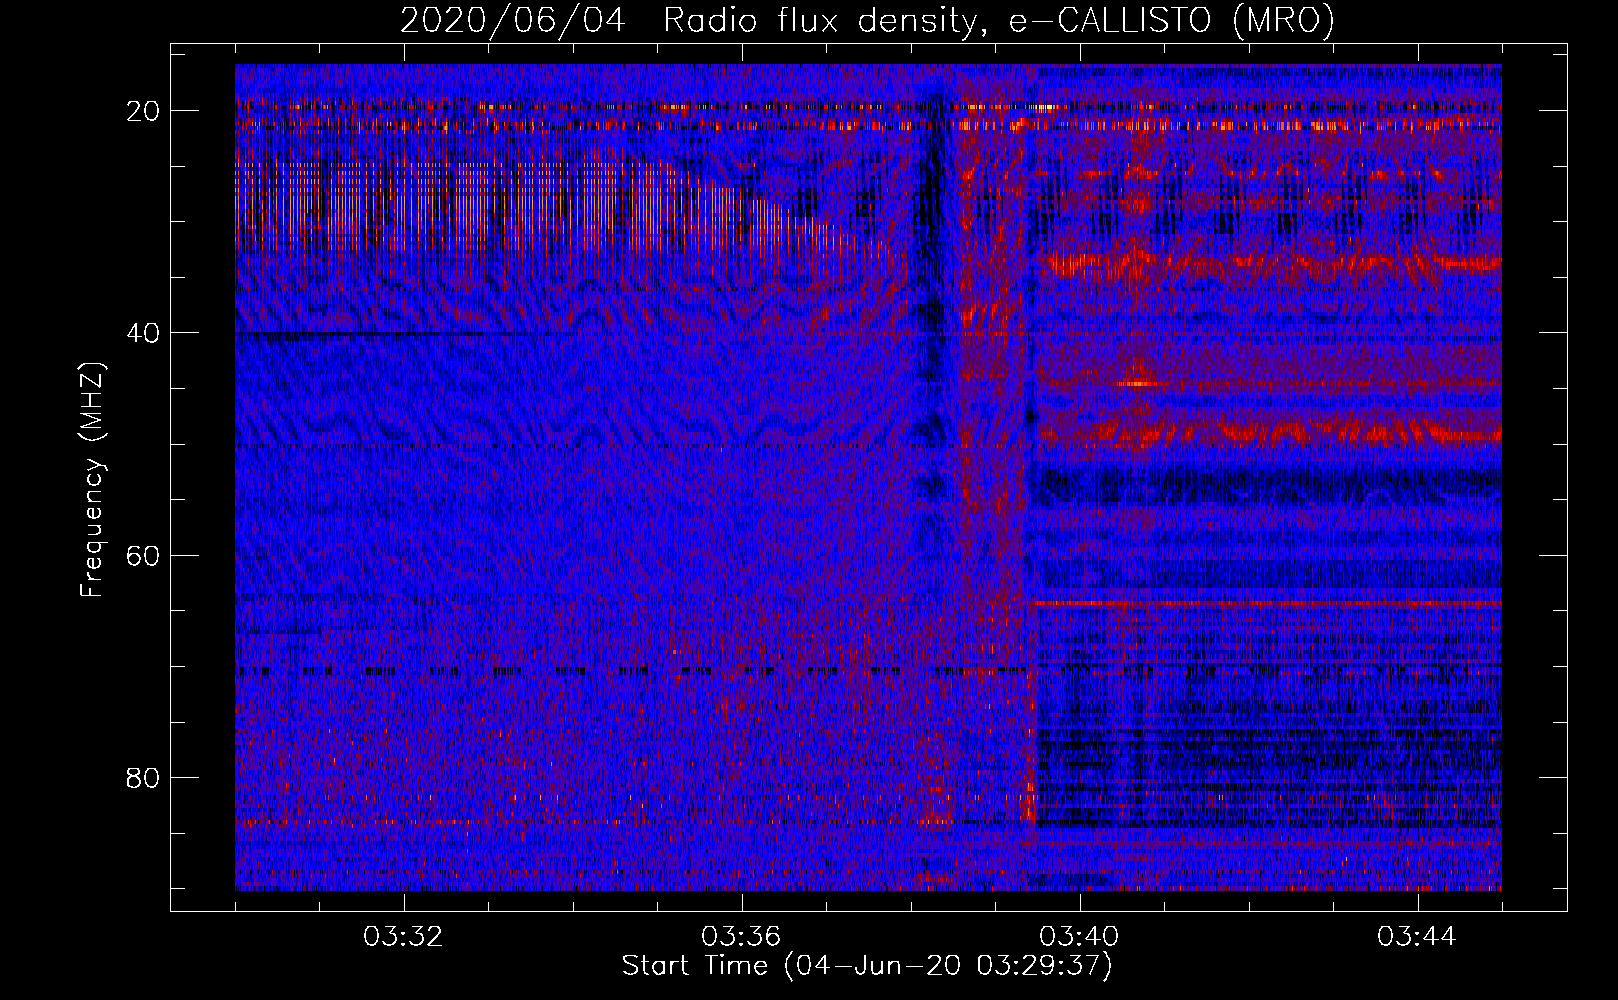Click the 20 MHz frequency tick label
Viewport: 1618px width, 1000px height.
pos(144,110)
